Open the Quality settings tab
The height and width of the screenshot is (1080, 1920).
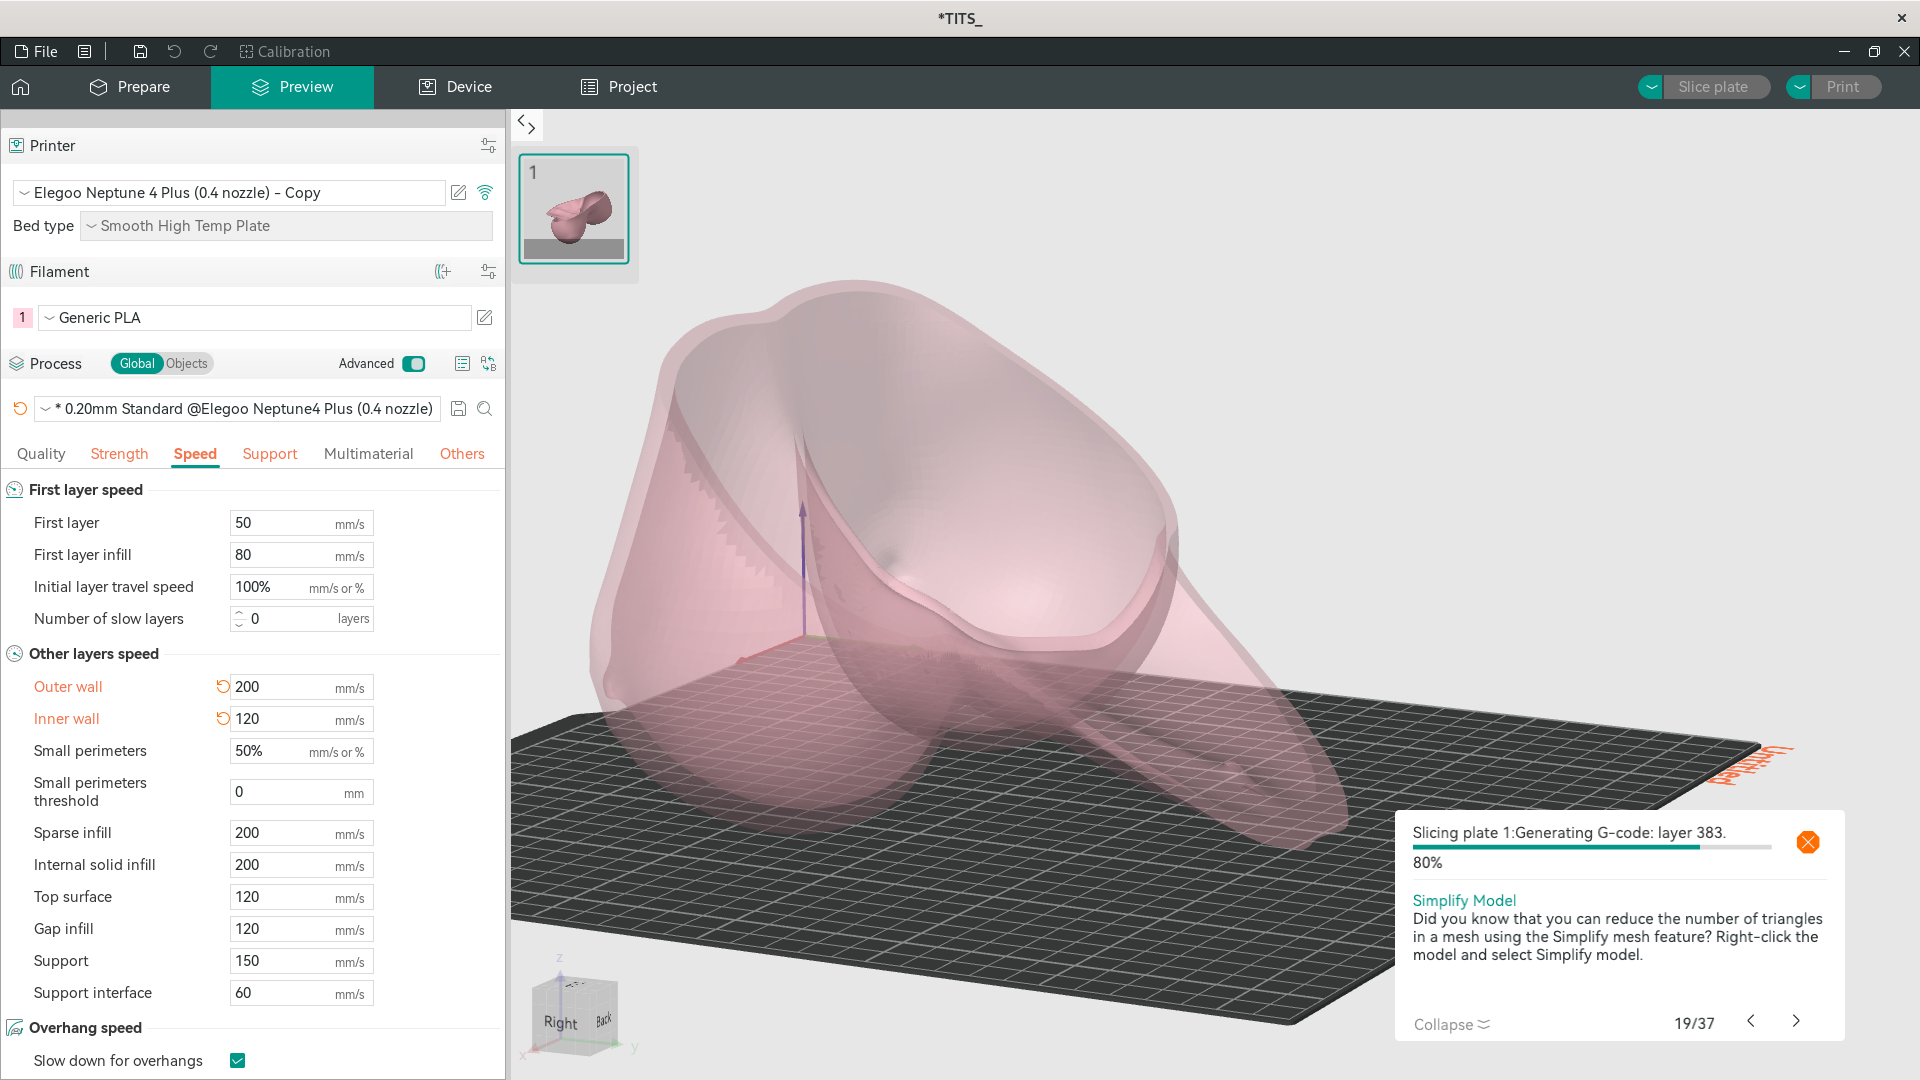click(x=41, y=454)
